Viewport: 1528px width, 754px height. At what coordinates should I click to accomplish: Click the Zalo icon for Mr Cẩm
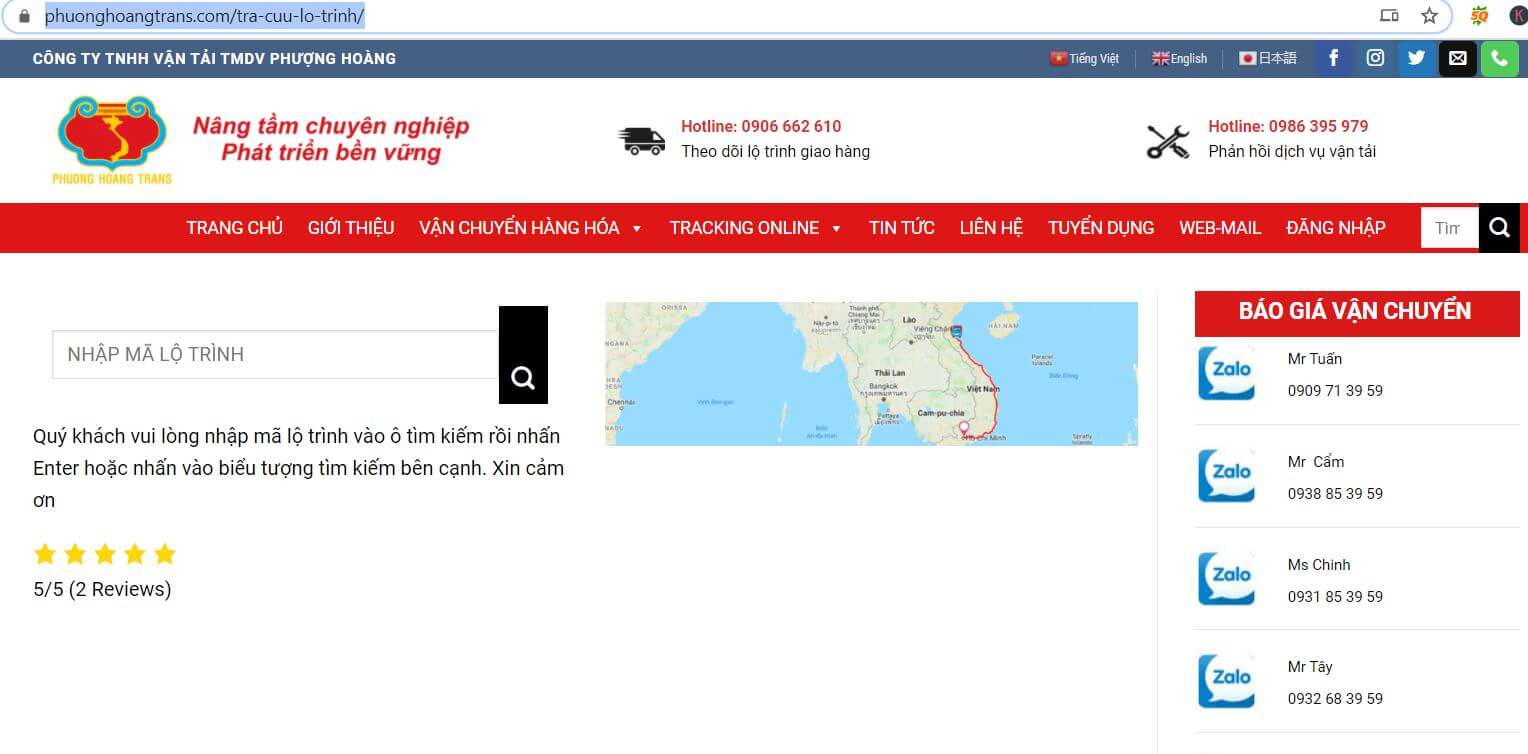coord(1226,476)
